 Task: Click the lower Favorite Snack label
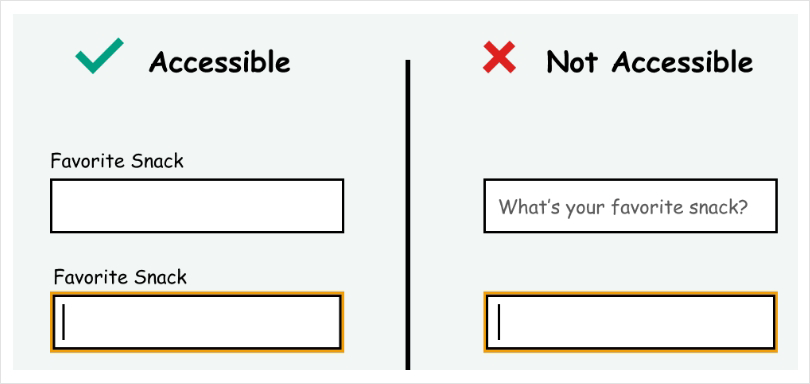pyautogui.click(x=120, y=278)
